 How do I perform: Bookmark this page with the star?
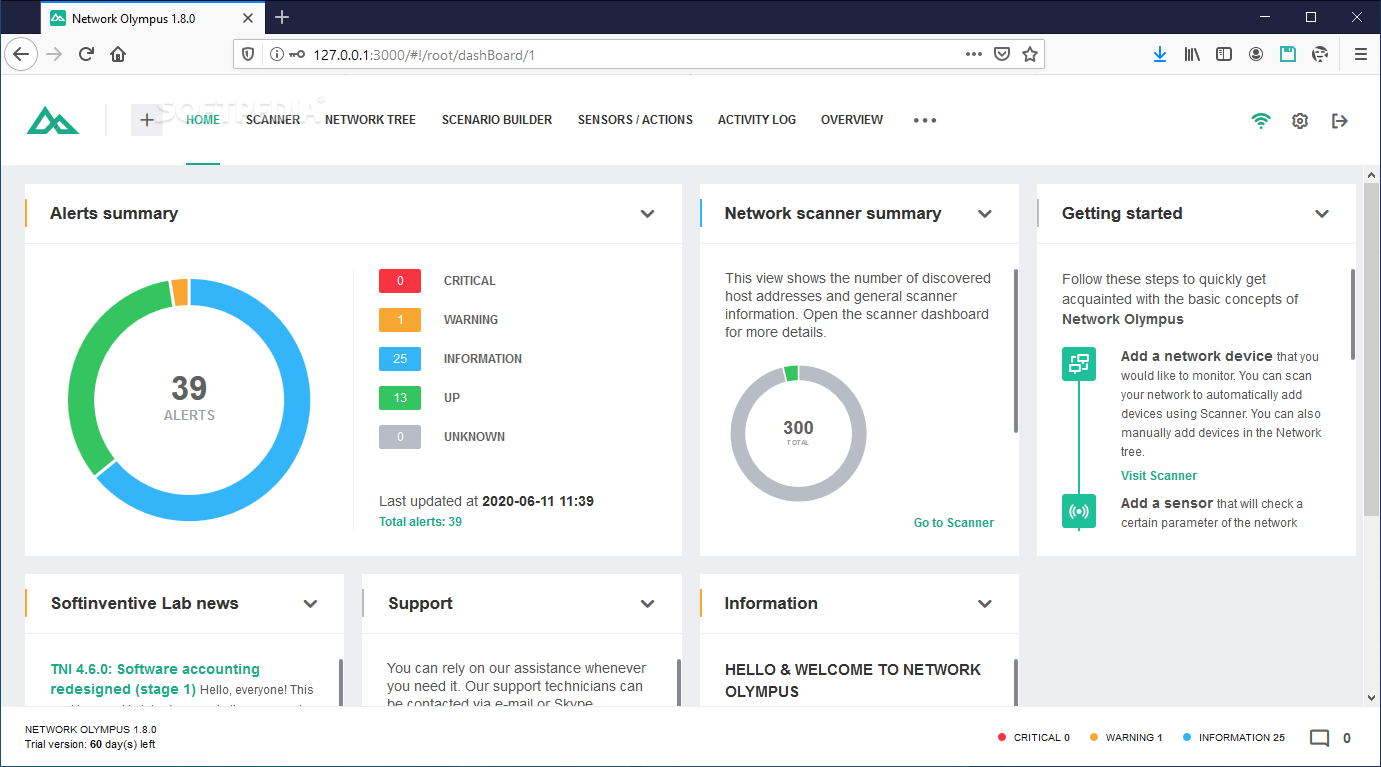1030,54
